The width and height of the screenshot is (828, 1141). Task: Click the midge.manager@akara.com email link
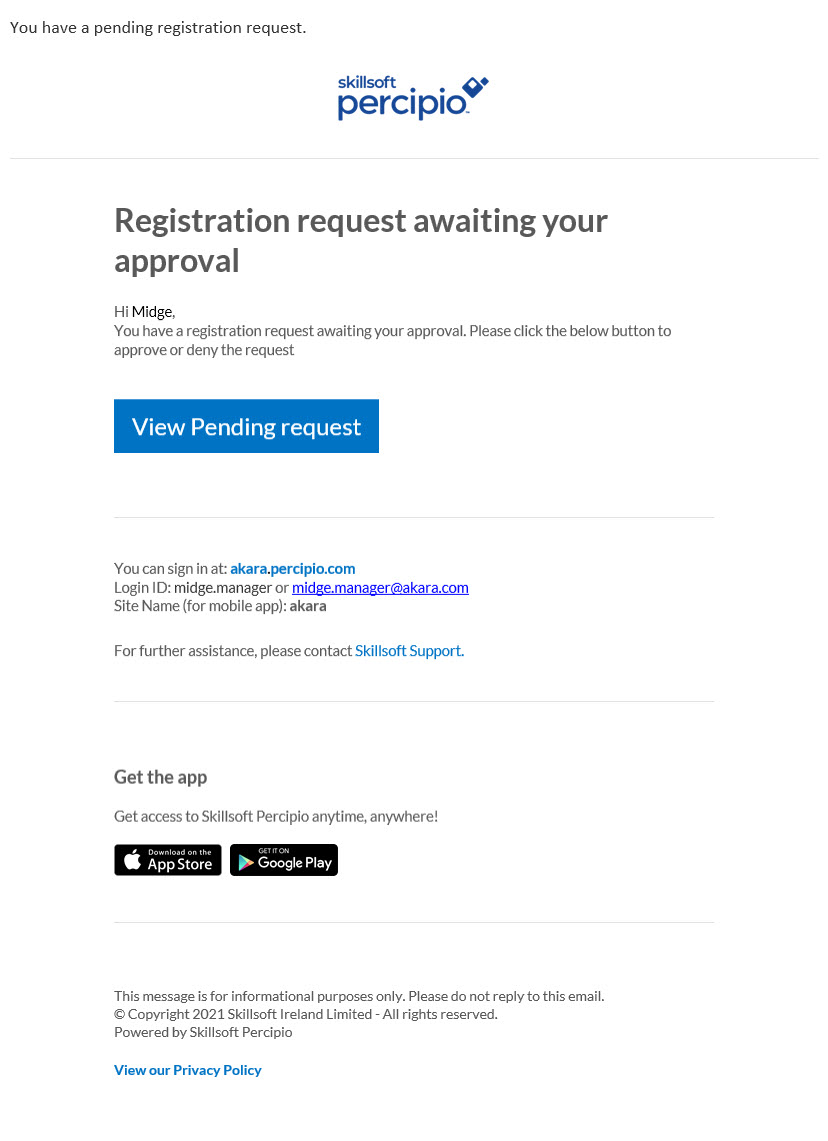380,587
